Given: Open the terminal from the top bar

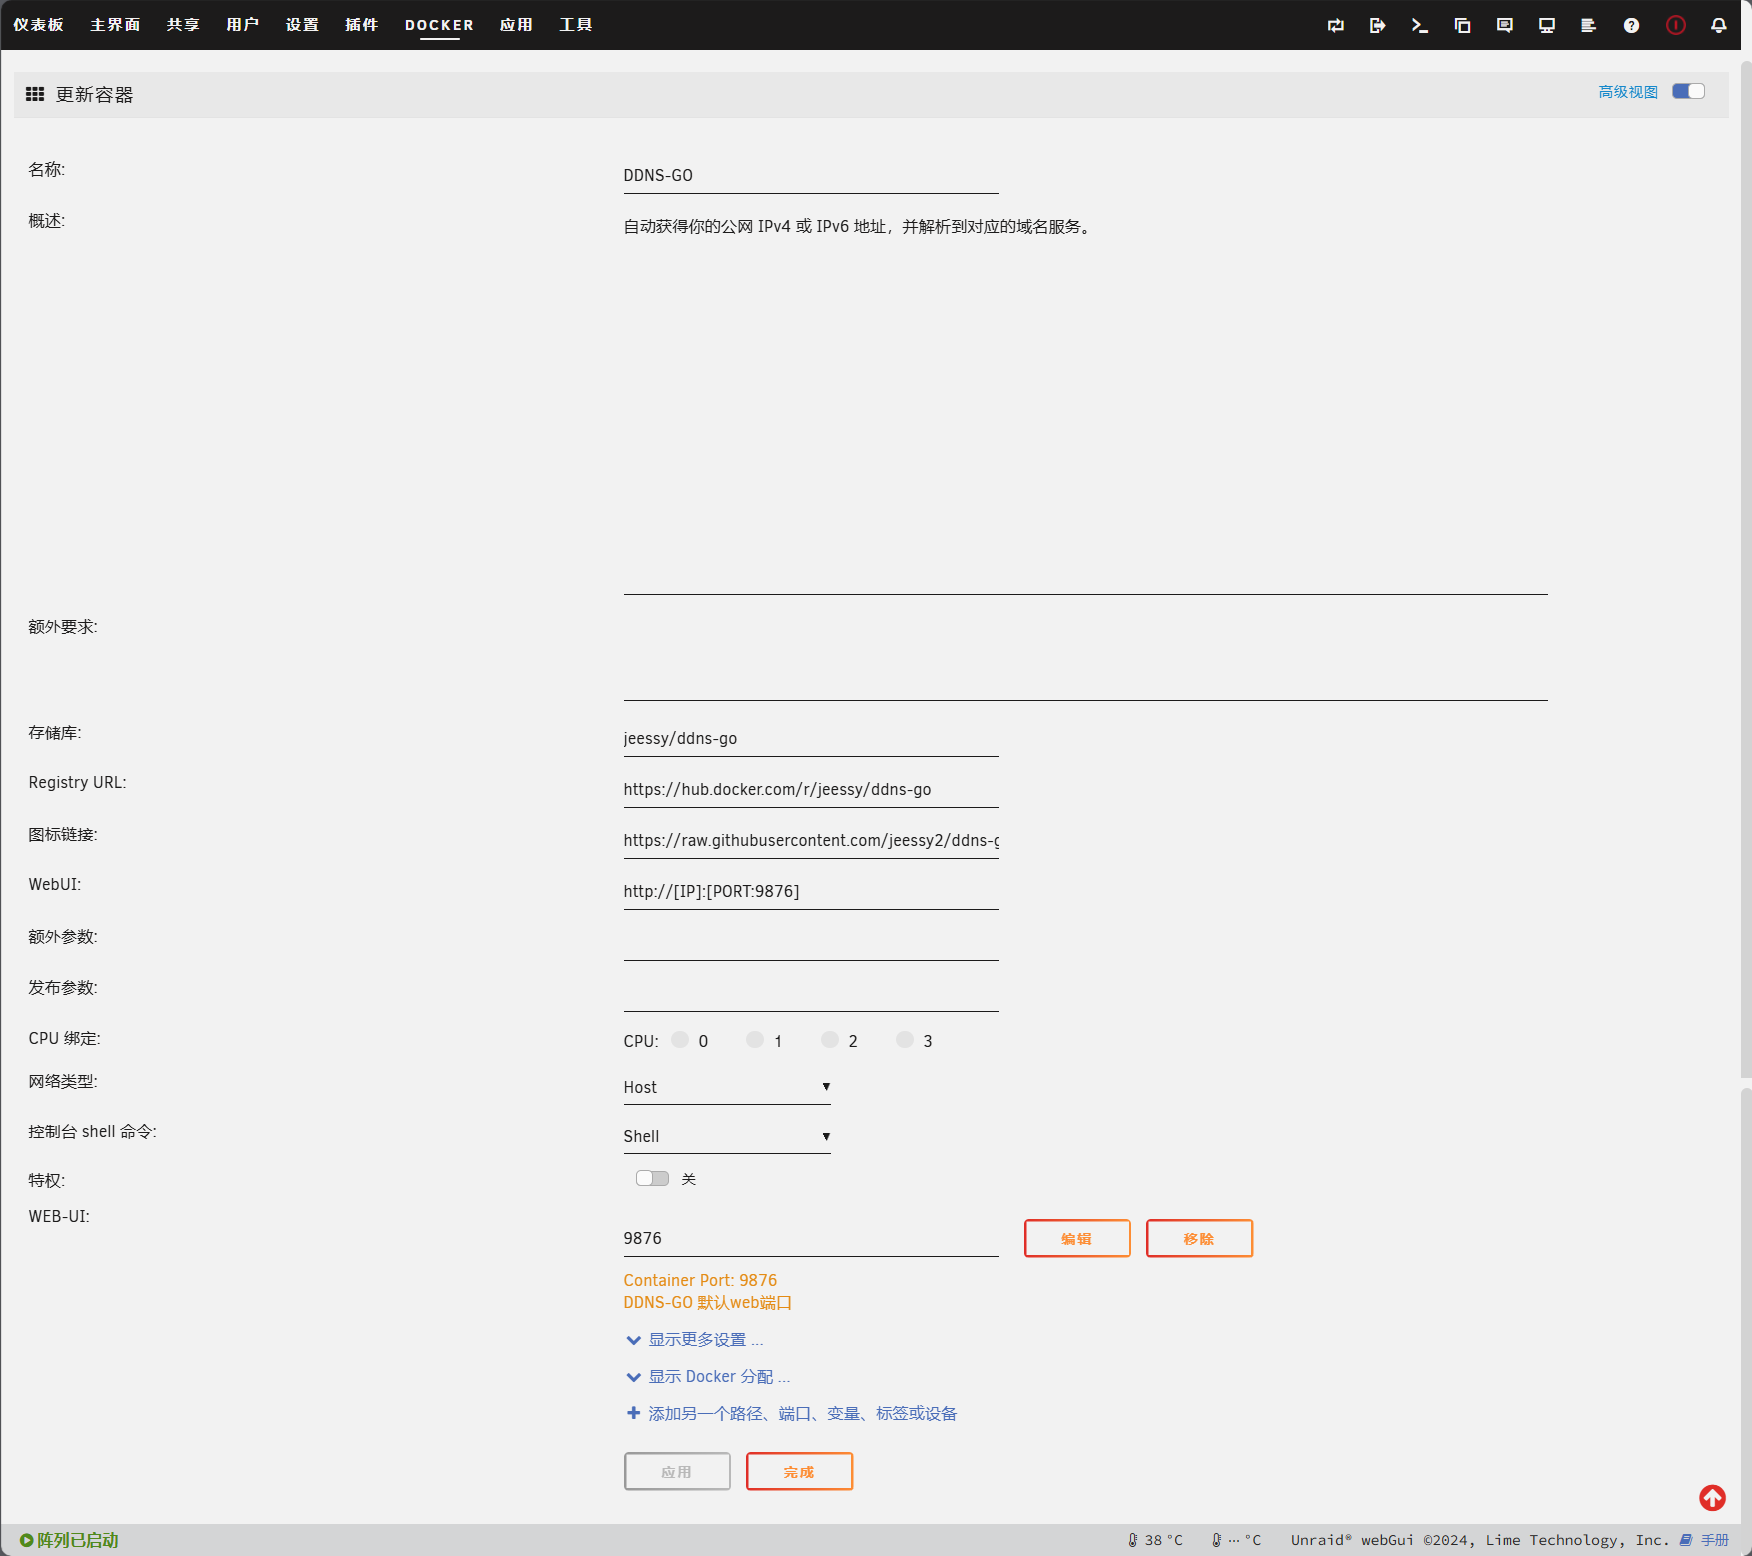Looking at the screenshot, I should pos(1419,25).
